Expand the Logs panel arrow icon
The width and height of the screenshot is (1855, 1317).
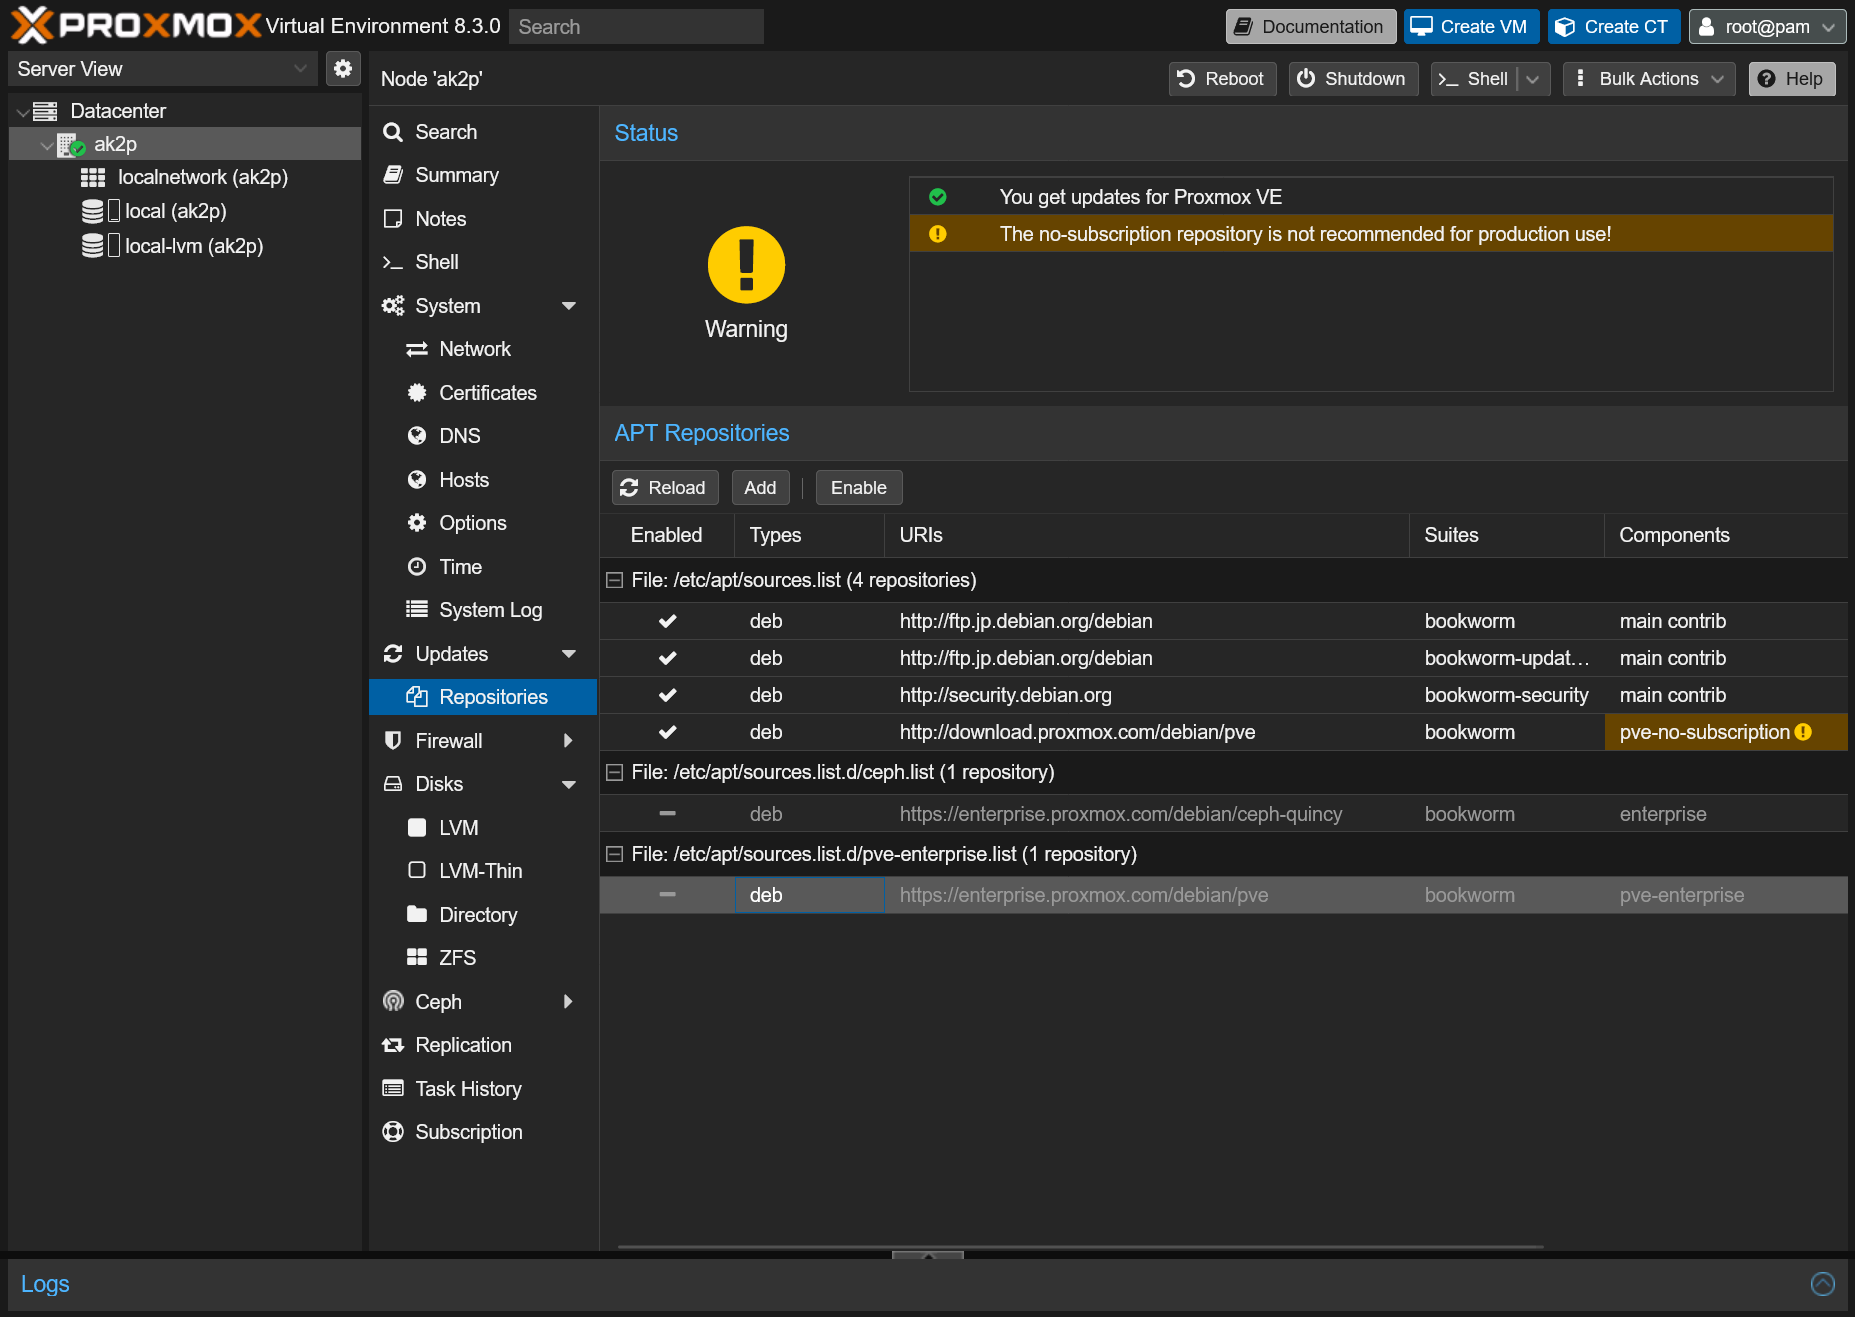click(x=1823, y=1284)
